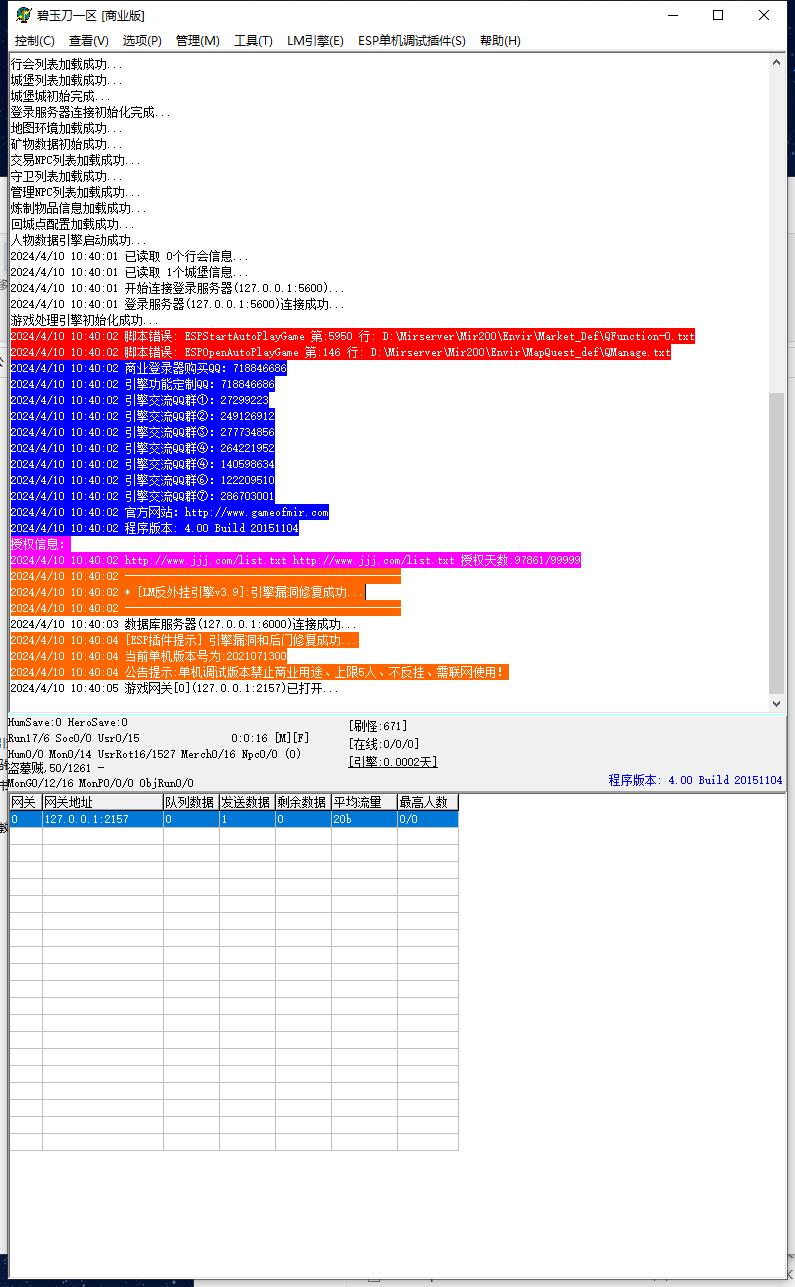
Task: Click the 剩余数据 column header
Action: click(x=303, y=802)
